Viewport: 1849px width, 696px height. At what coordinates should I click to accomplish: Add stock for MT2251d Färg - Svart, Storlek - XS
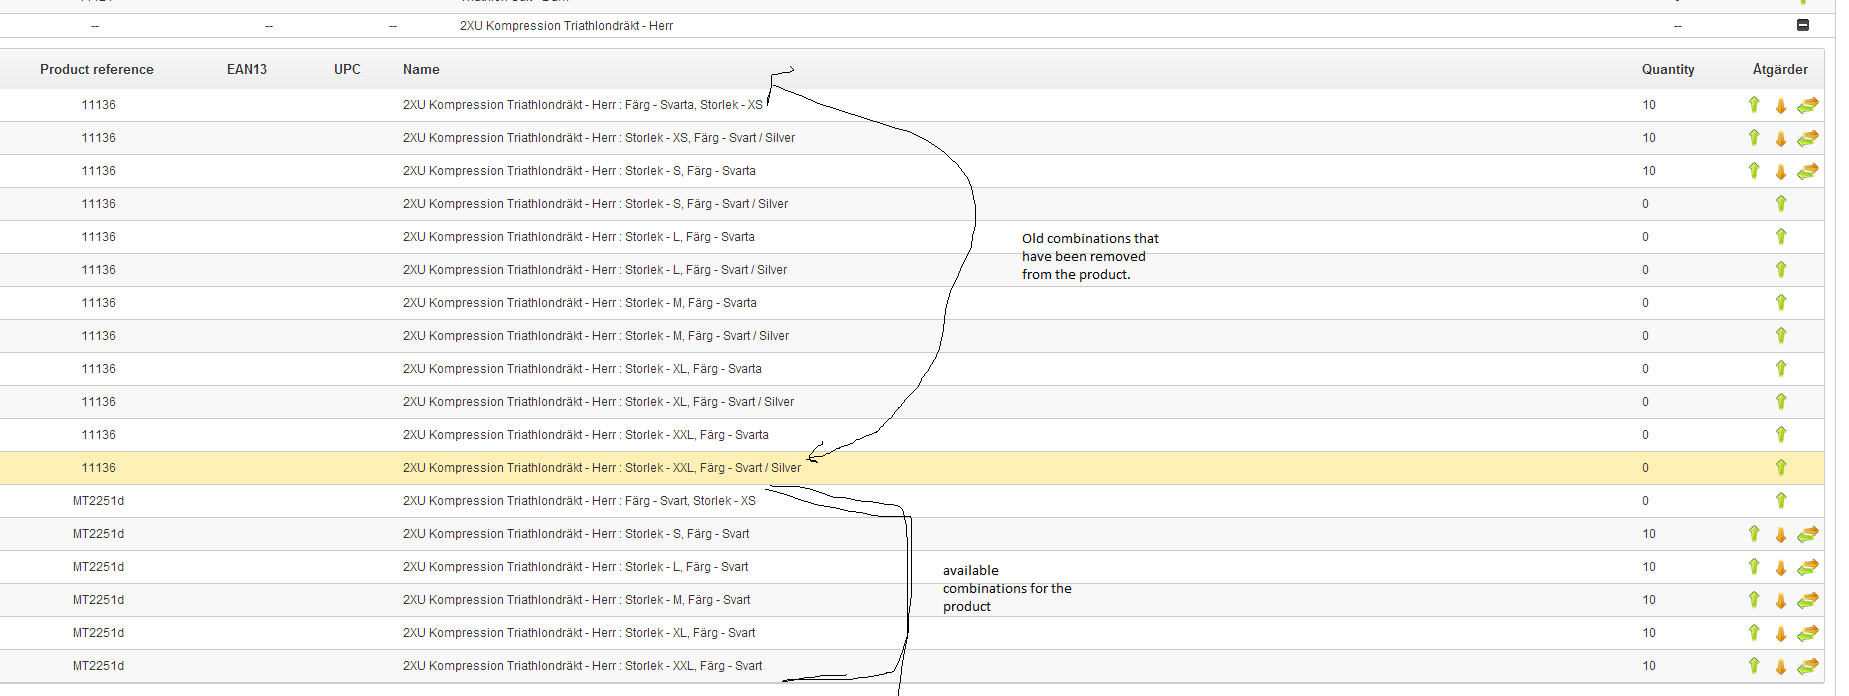pos(1781,500)
